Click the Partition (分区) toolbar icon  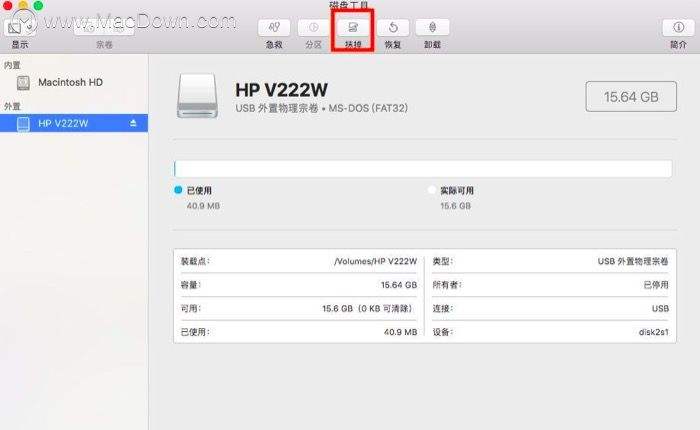(313, 28)
